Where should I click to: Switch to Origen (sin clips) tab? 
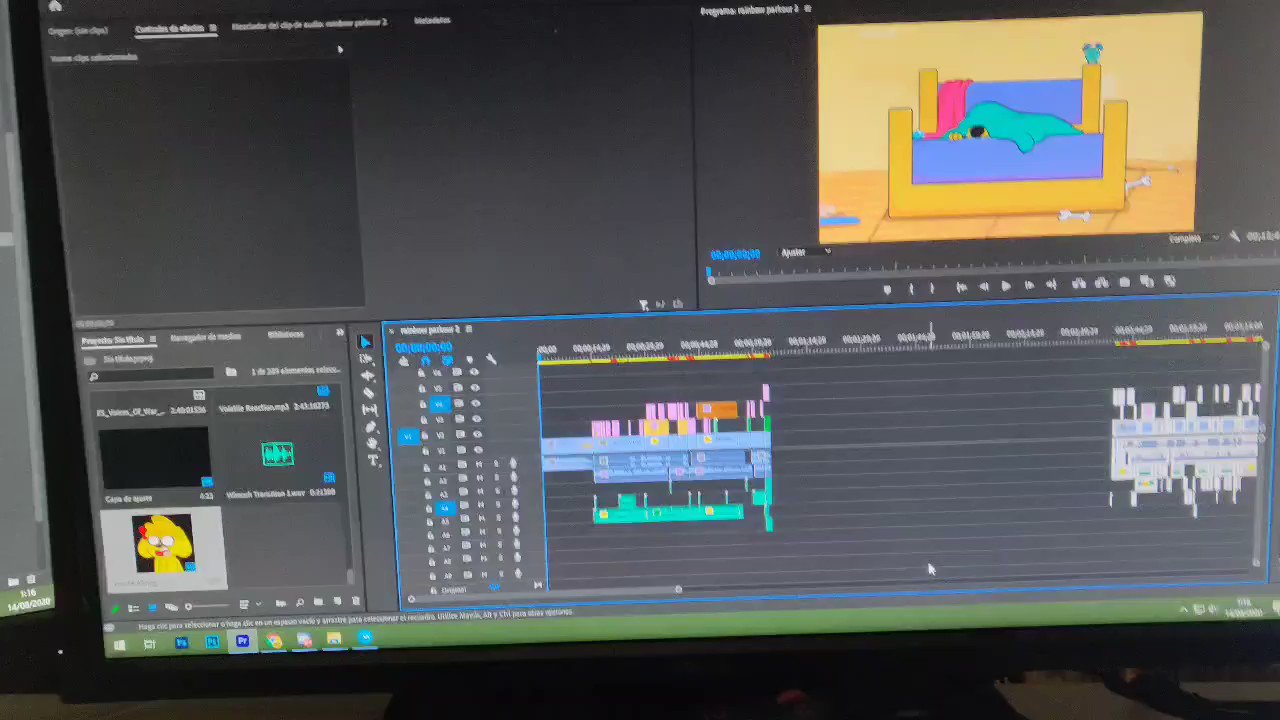coord(78,31)
